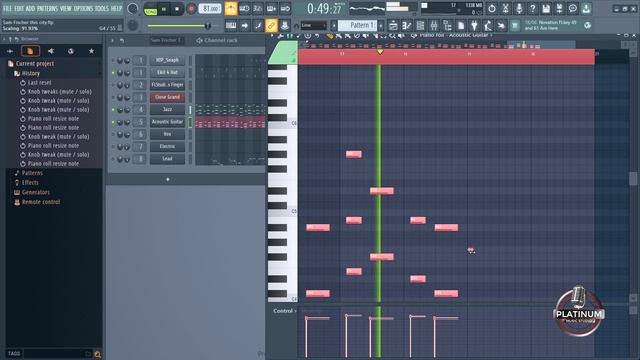The height and width of the screenshot is (360, 640).
Task: Select the Close Grand channel button
Action: [x=167, y=97]
